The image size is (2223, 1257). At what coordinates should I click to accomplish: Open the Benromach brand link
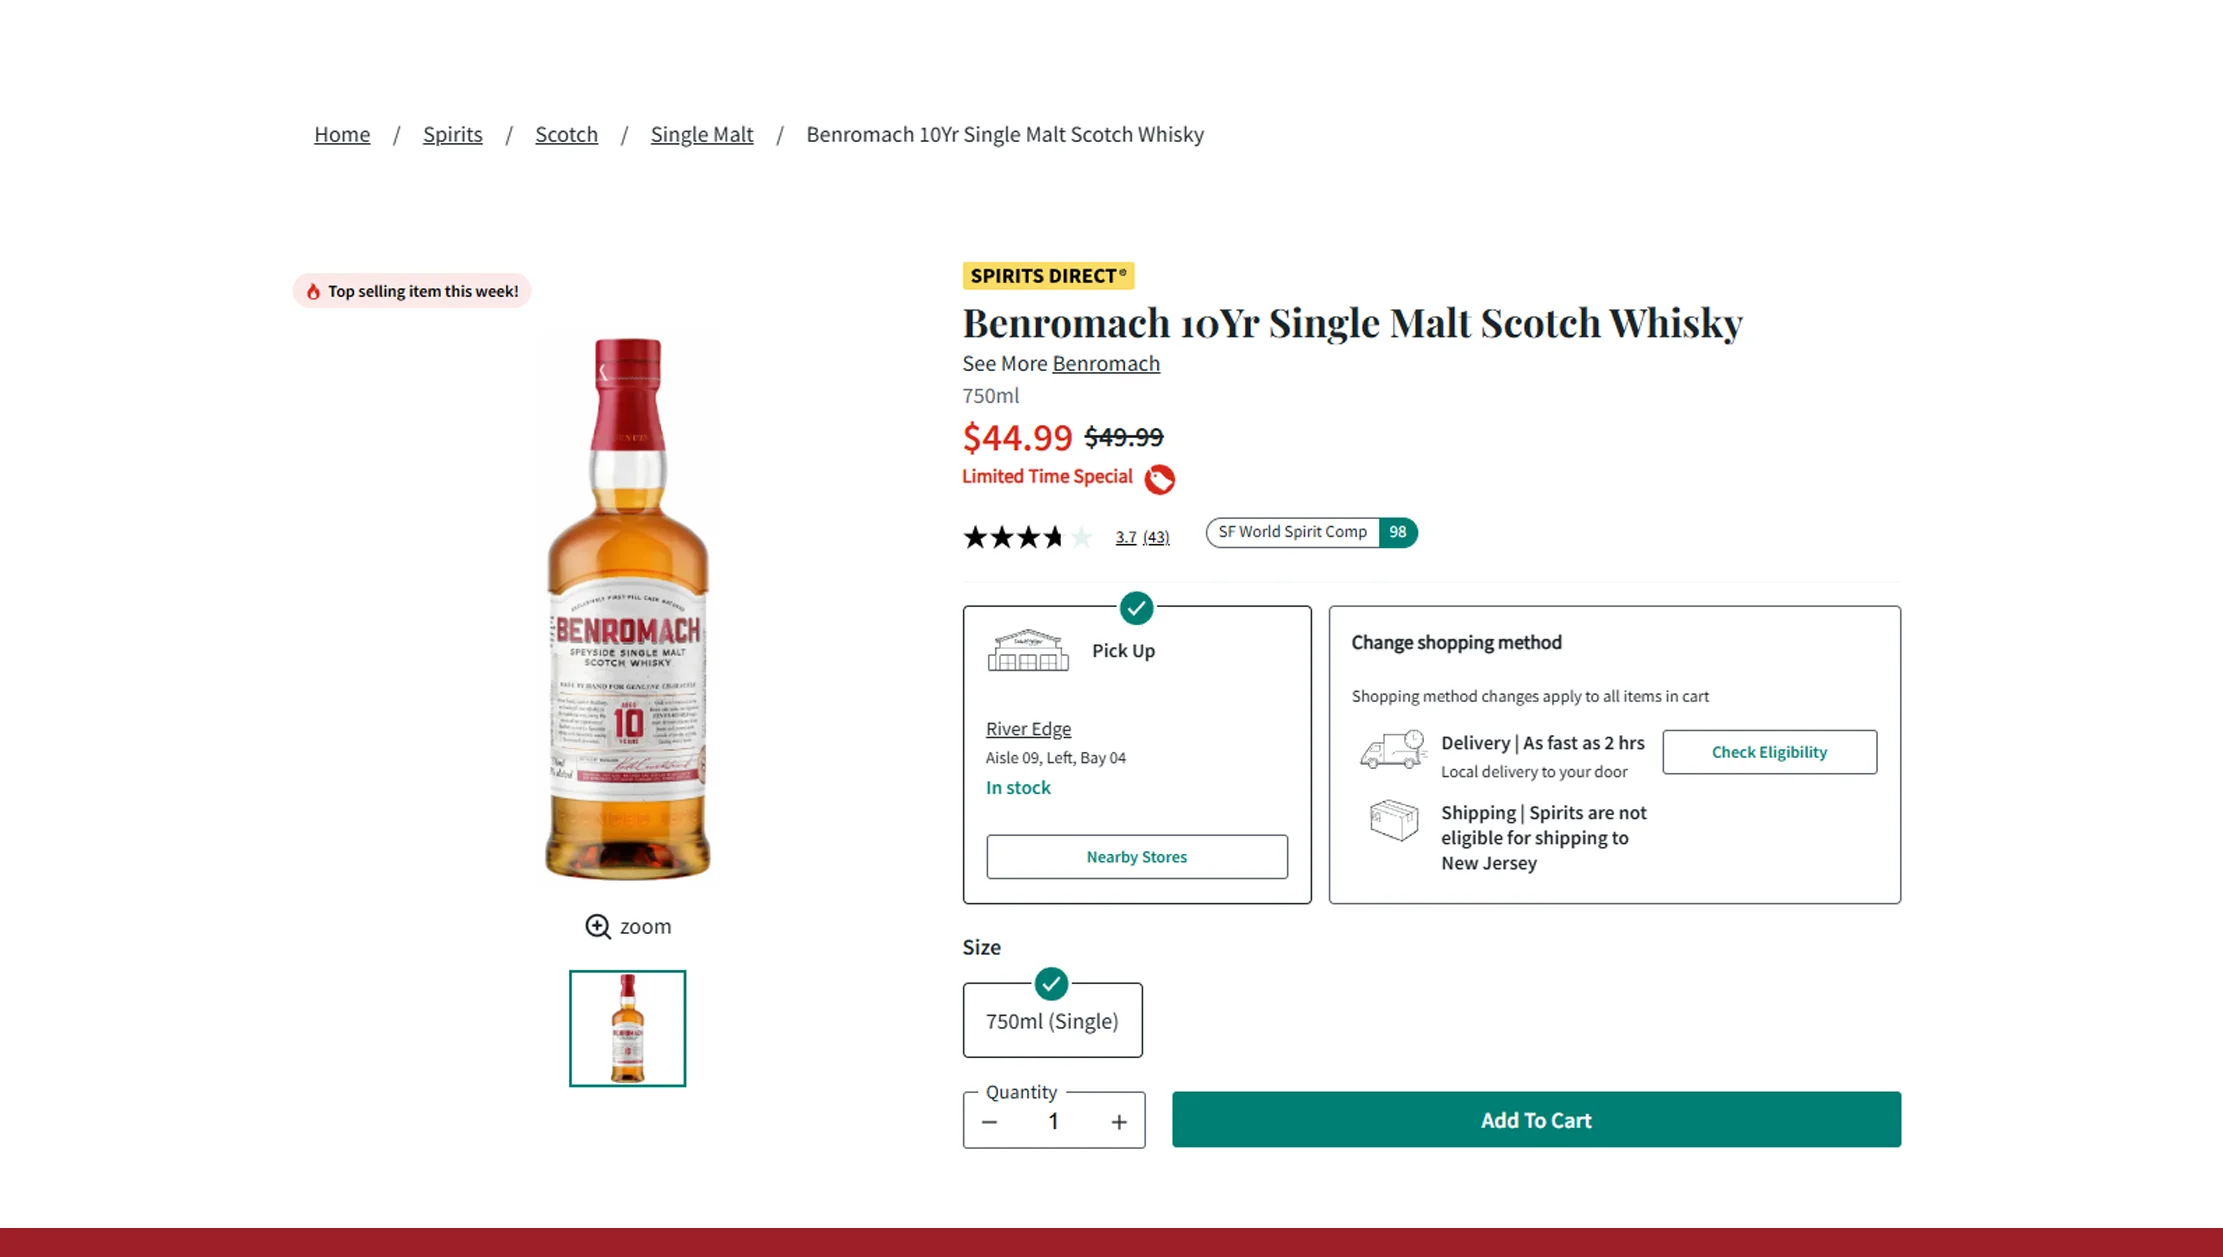coord(1106,363)
